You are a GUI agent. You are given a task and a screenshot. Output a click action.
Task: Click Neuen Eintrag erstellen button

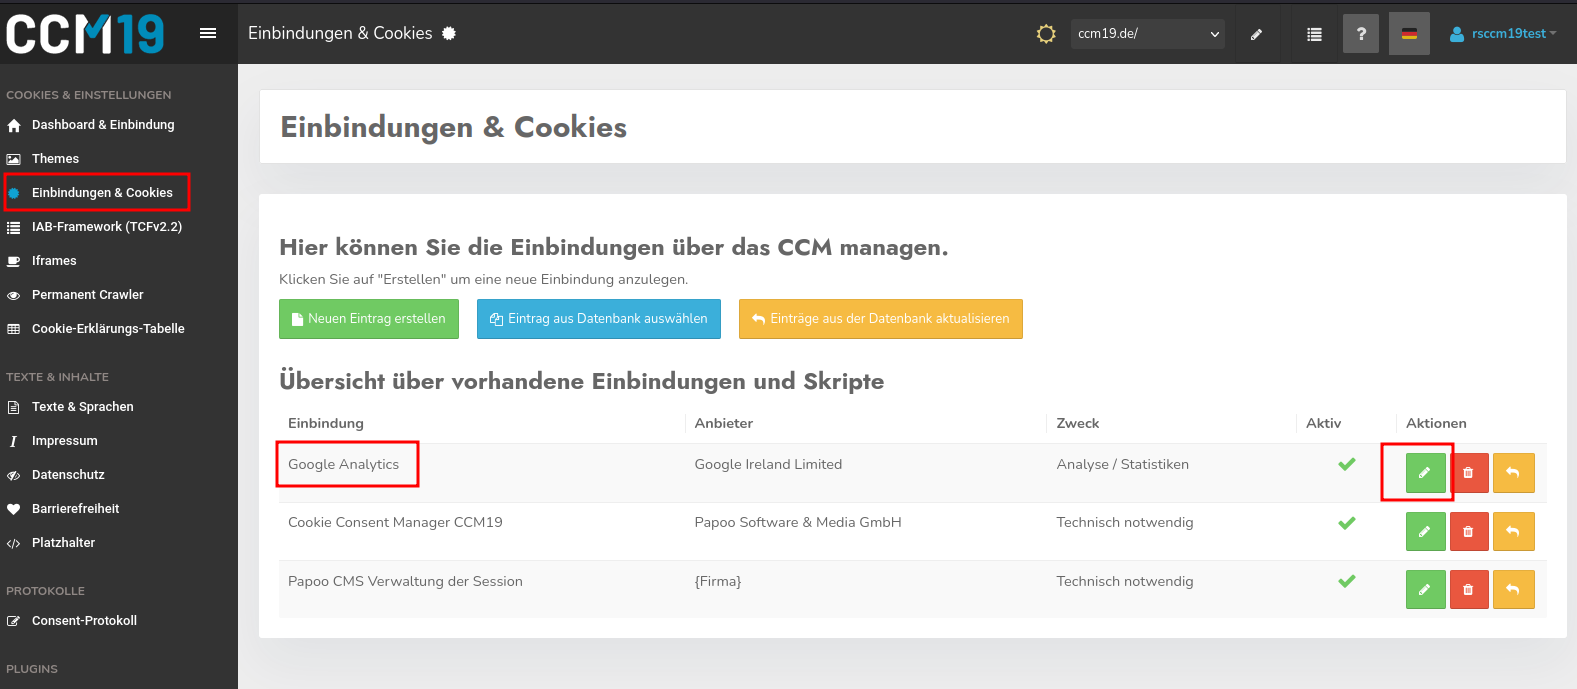(368, 319)
